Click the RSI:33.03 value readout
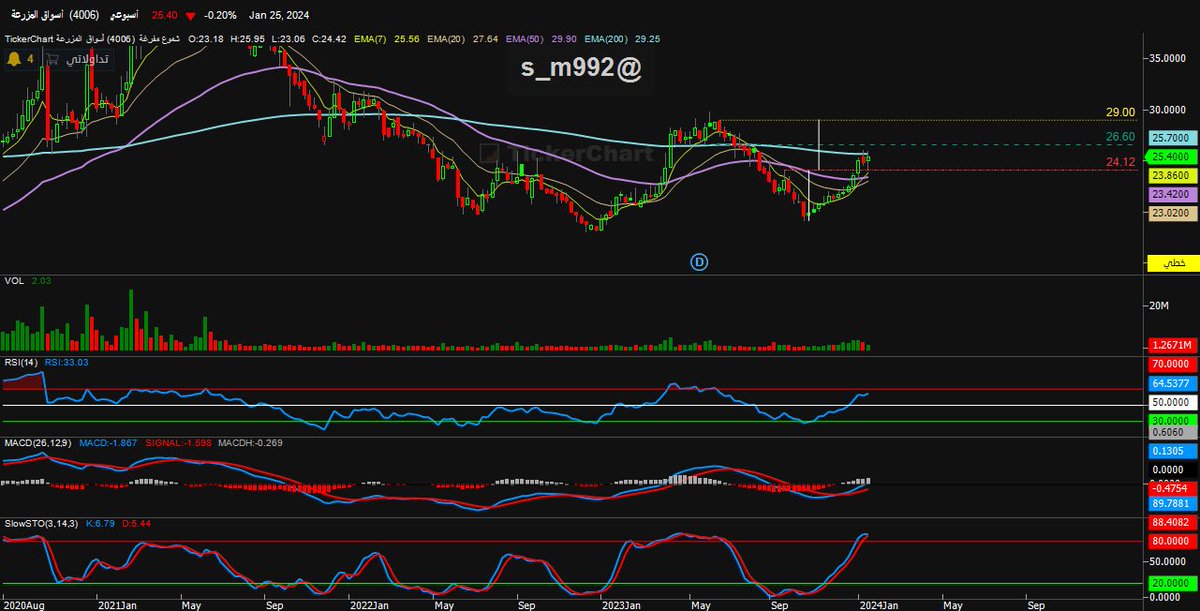Image resolution: width=1200 pixels, height=611 pixels. 67,361
